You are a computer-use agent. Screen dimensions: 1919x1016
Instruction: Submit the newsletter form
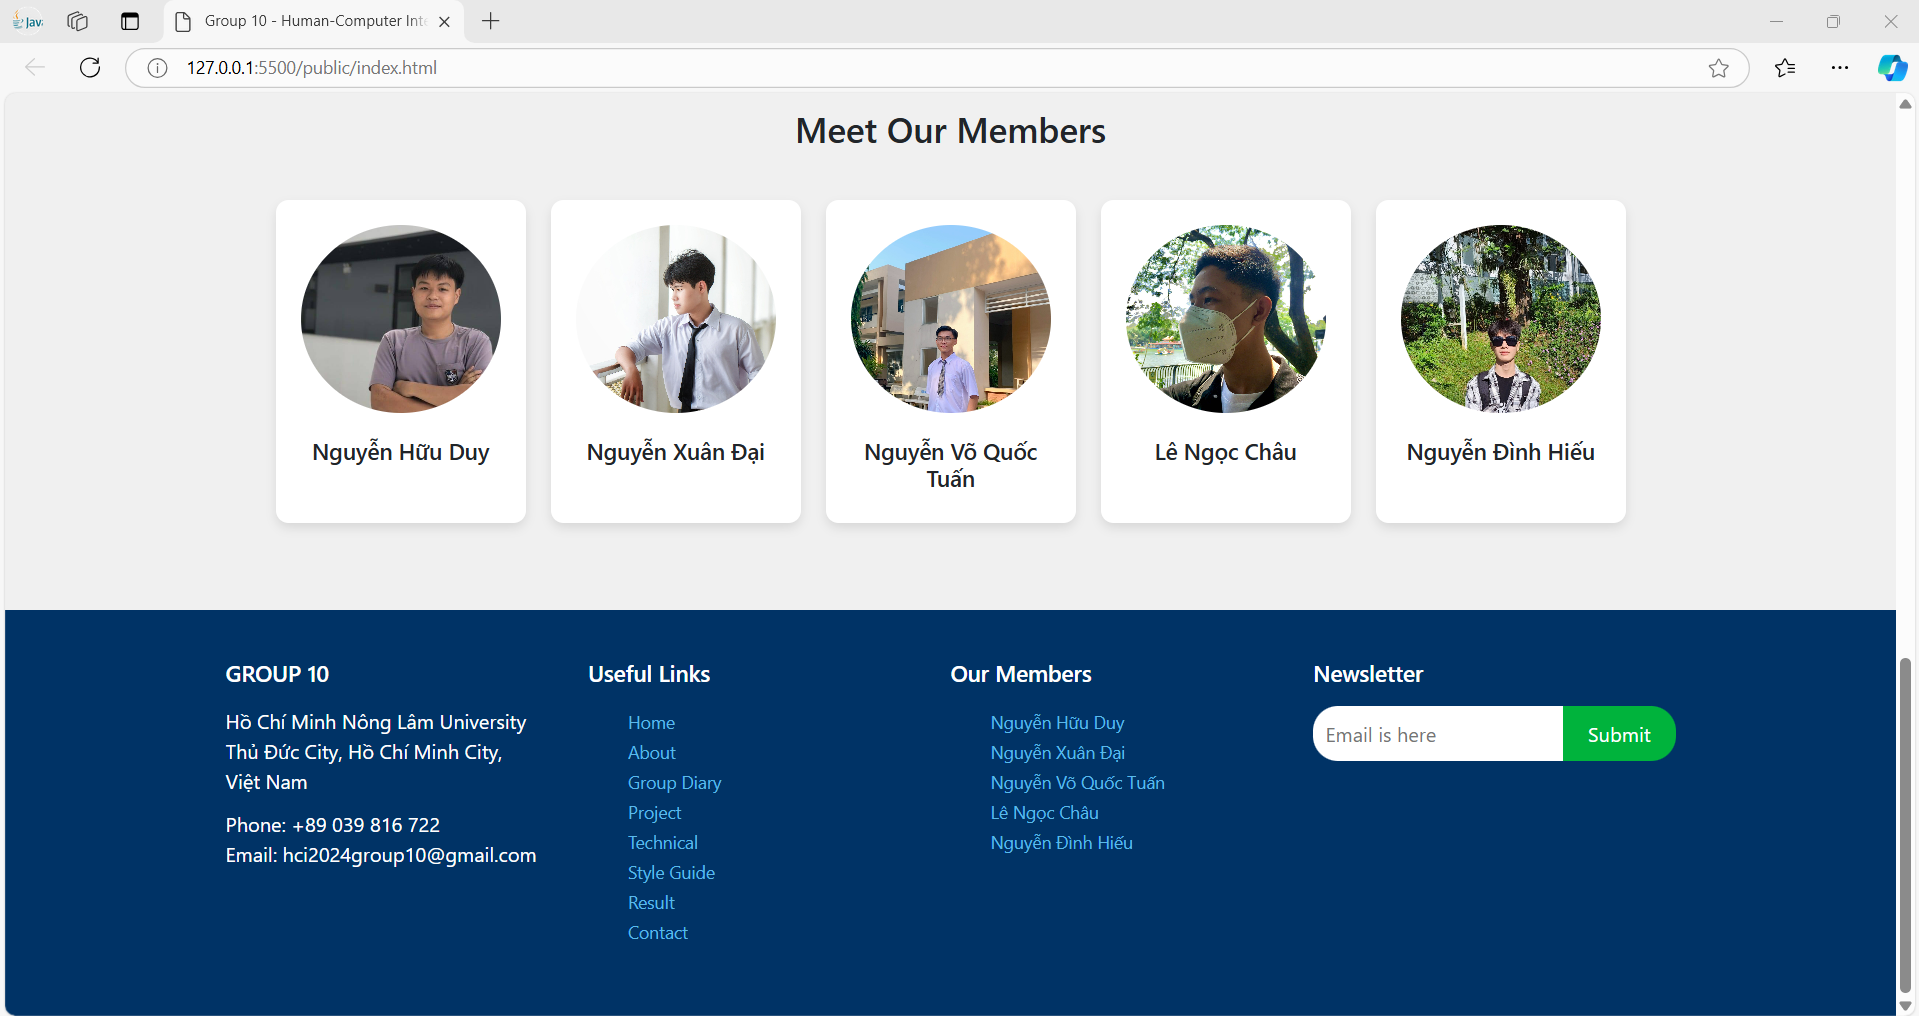click(1619, 734)
